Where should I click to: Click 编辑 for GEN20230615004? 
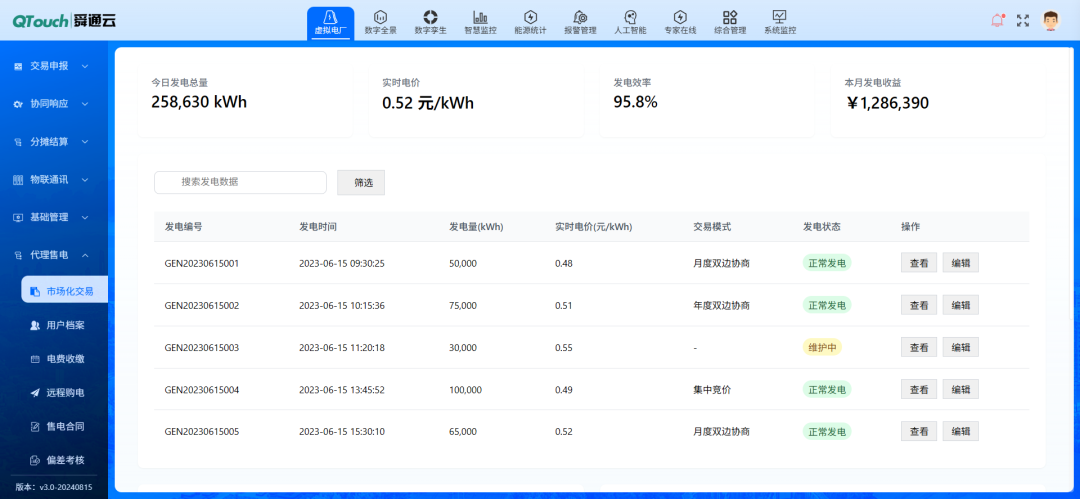coord(961,389)
